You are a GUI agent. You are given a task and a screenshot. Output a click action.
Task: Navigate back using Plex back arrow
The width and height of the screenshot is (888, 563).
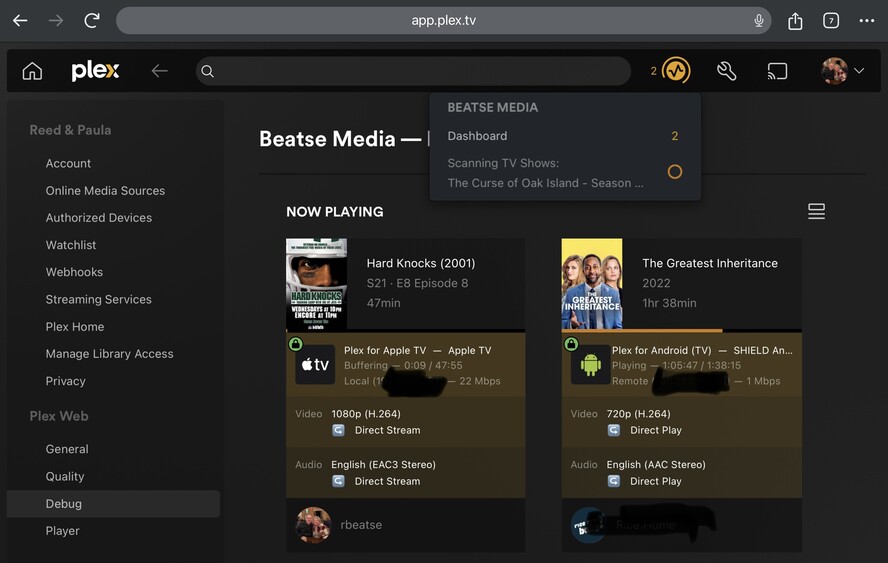point(160,71)
